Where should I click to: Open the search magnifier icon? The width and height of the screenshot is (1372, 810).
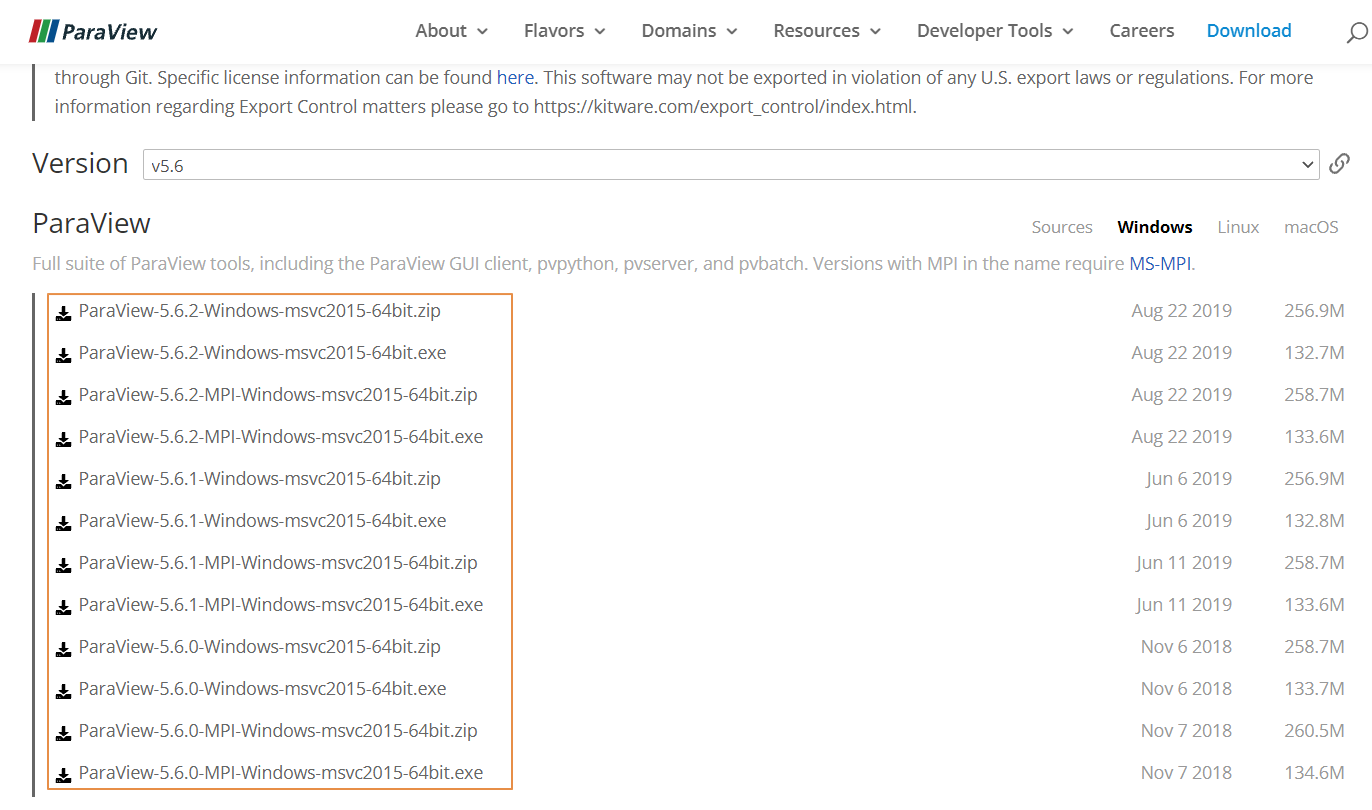click(1356, 33)
